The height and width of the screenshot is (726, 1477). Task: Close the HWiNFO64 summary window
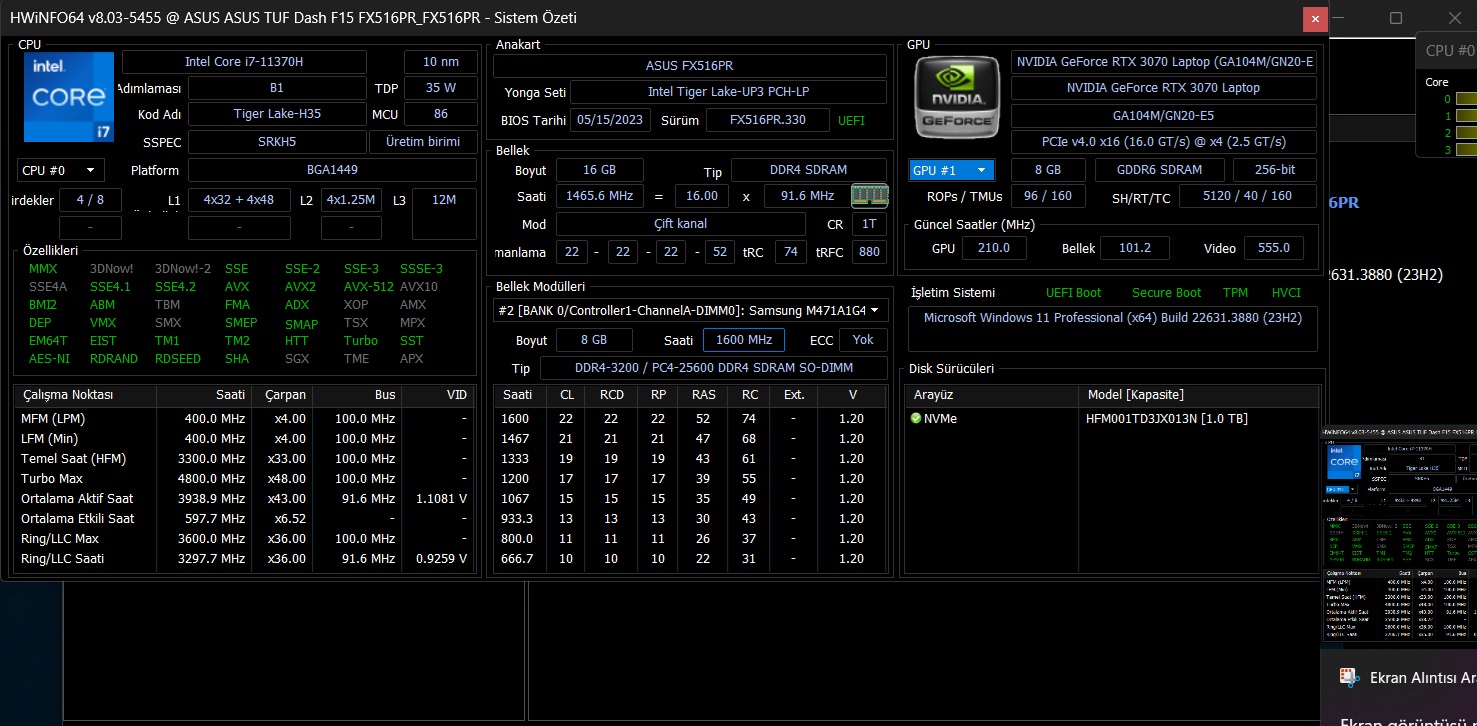1316,18
